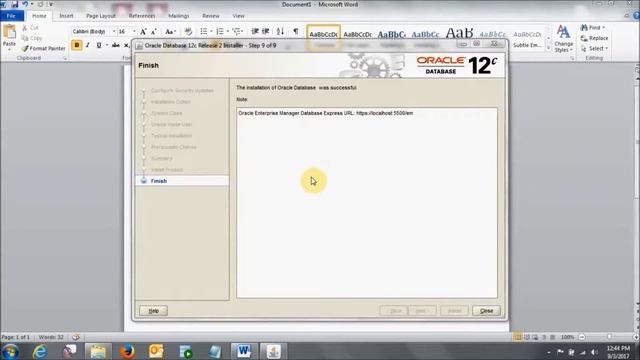
Task: Click the proofing check icon in status bar
Action: (x=76, y=337)
